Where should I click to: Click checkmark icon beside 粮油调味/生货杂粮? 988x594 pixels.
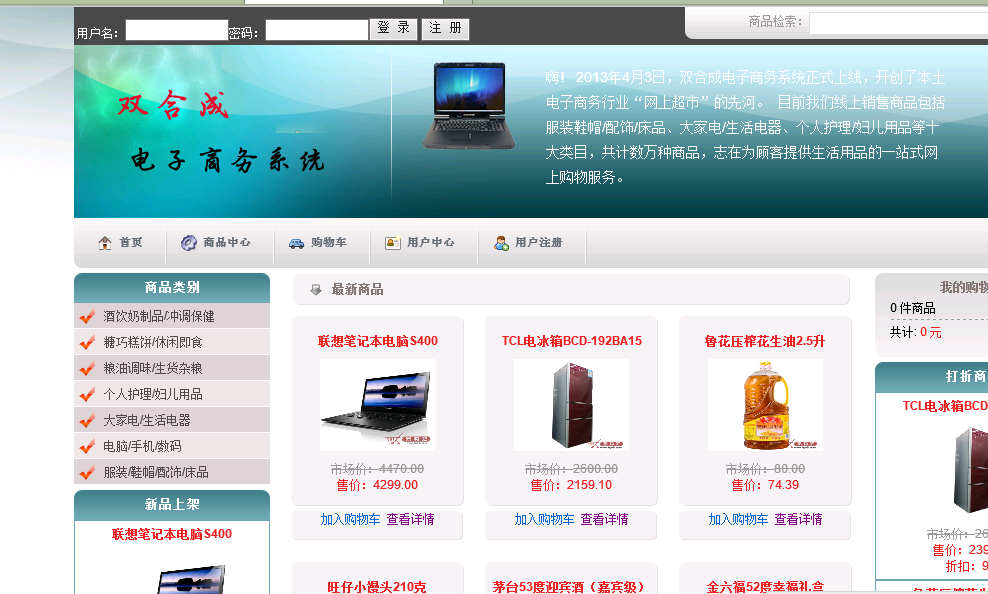[88, 368]
